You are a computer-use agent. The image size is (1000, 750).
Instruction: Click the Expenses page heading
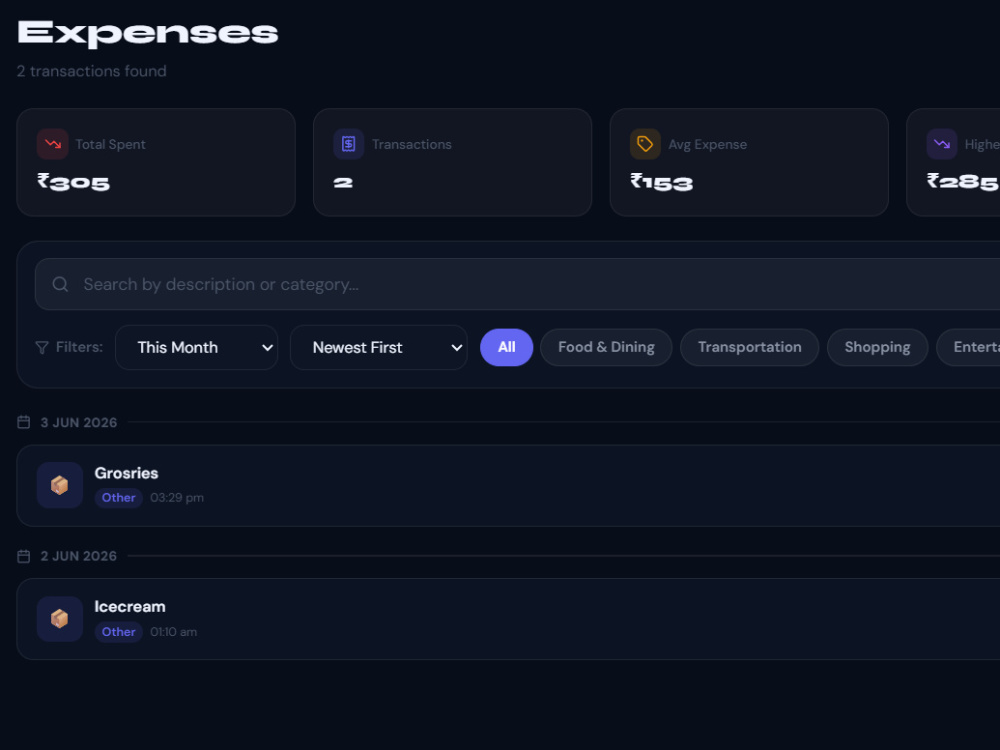pyautogui.click(x=148, y=33)
